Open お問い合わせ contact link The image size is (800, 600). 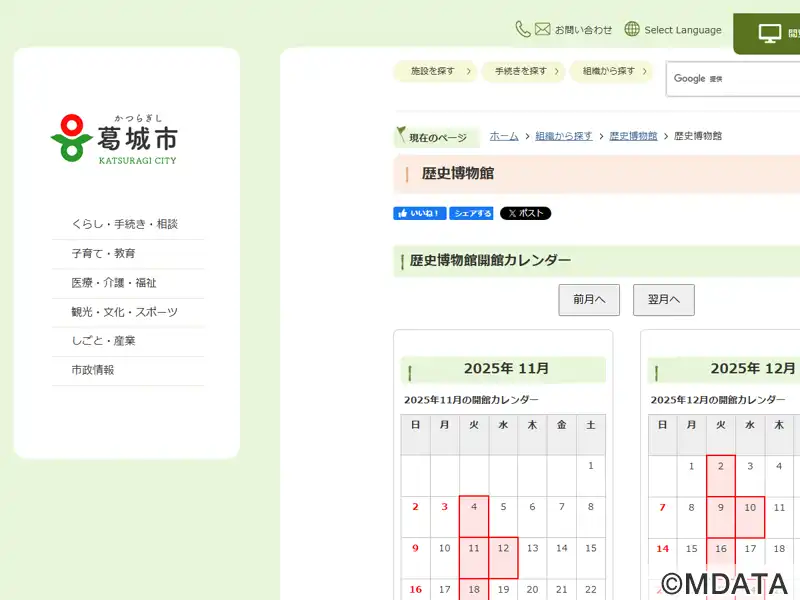pos(583,30)
